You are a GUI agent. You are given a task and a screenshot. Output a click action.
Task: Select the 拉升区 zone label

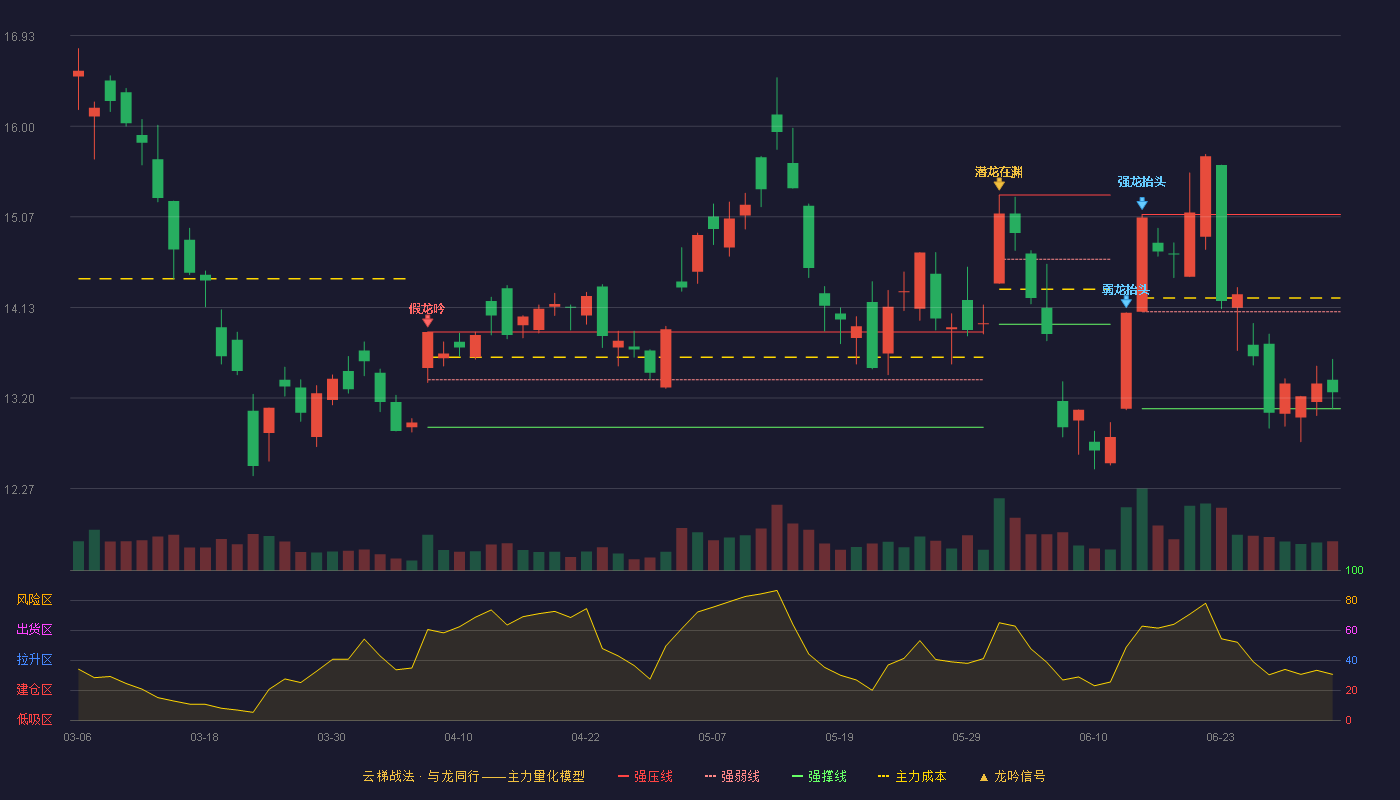tap(34, 660)
